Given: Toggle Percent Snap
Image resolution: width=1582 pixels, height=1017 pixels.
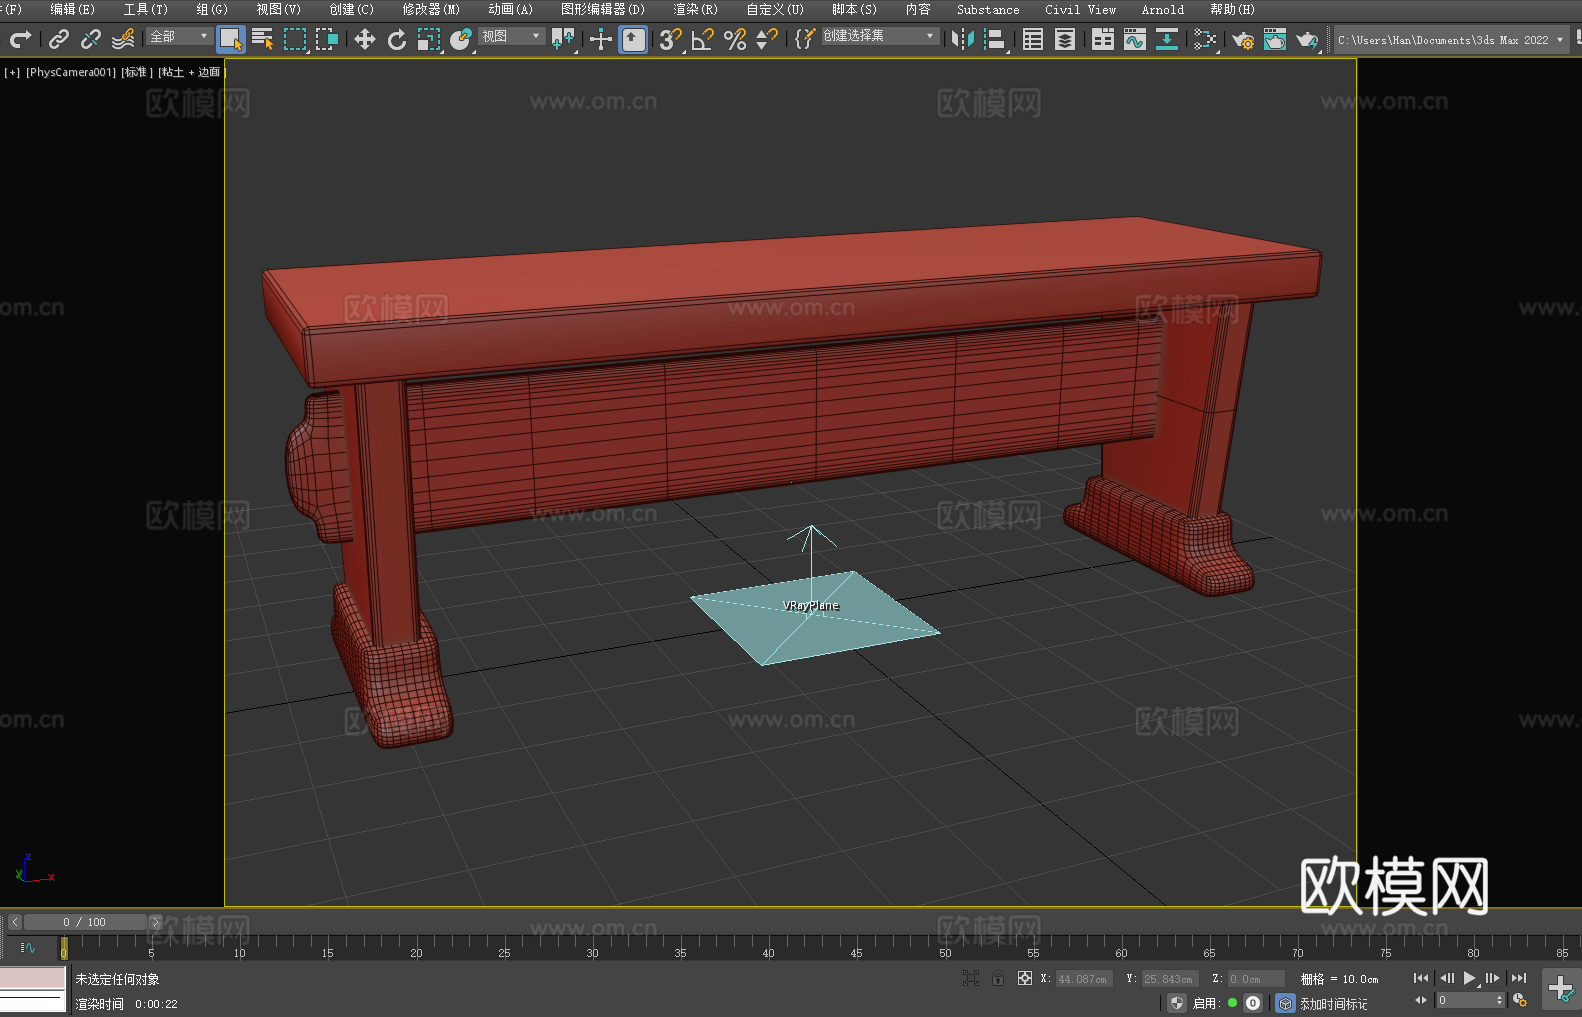Looking at the screenshot, I should (x=735, y=39).
